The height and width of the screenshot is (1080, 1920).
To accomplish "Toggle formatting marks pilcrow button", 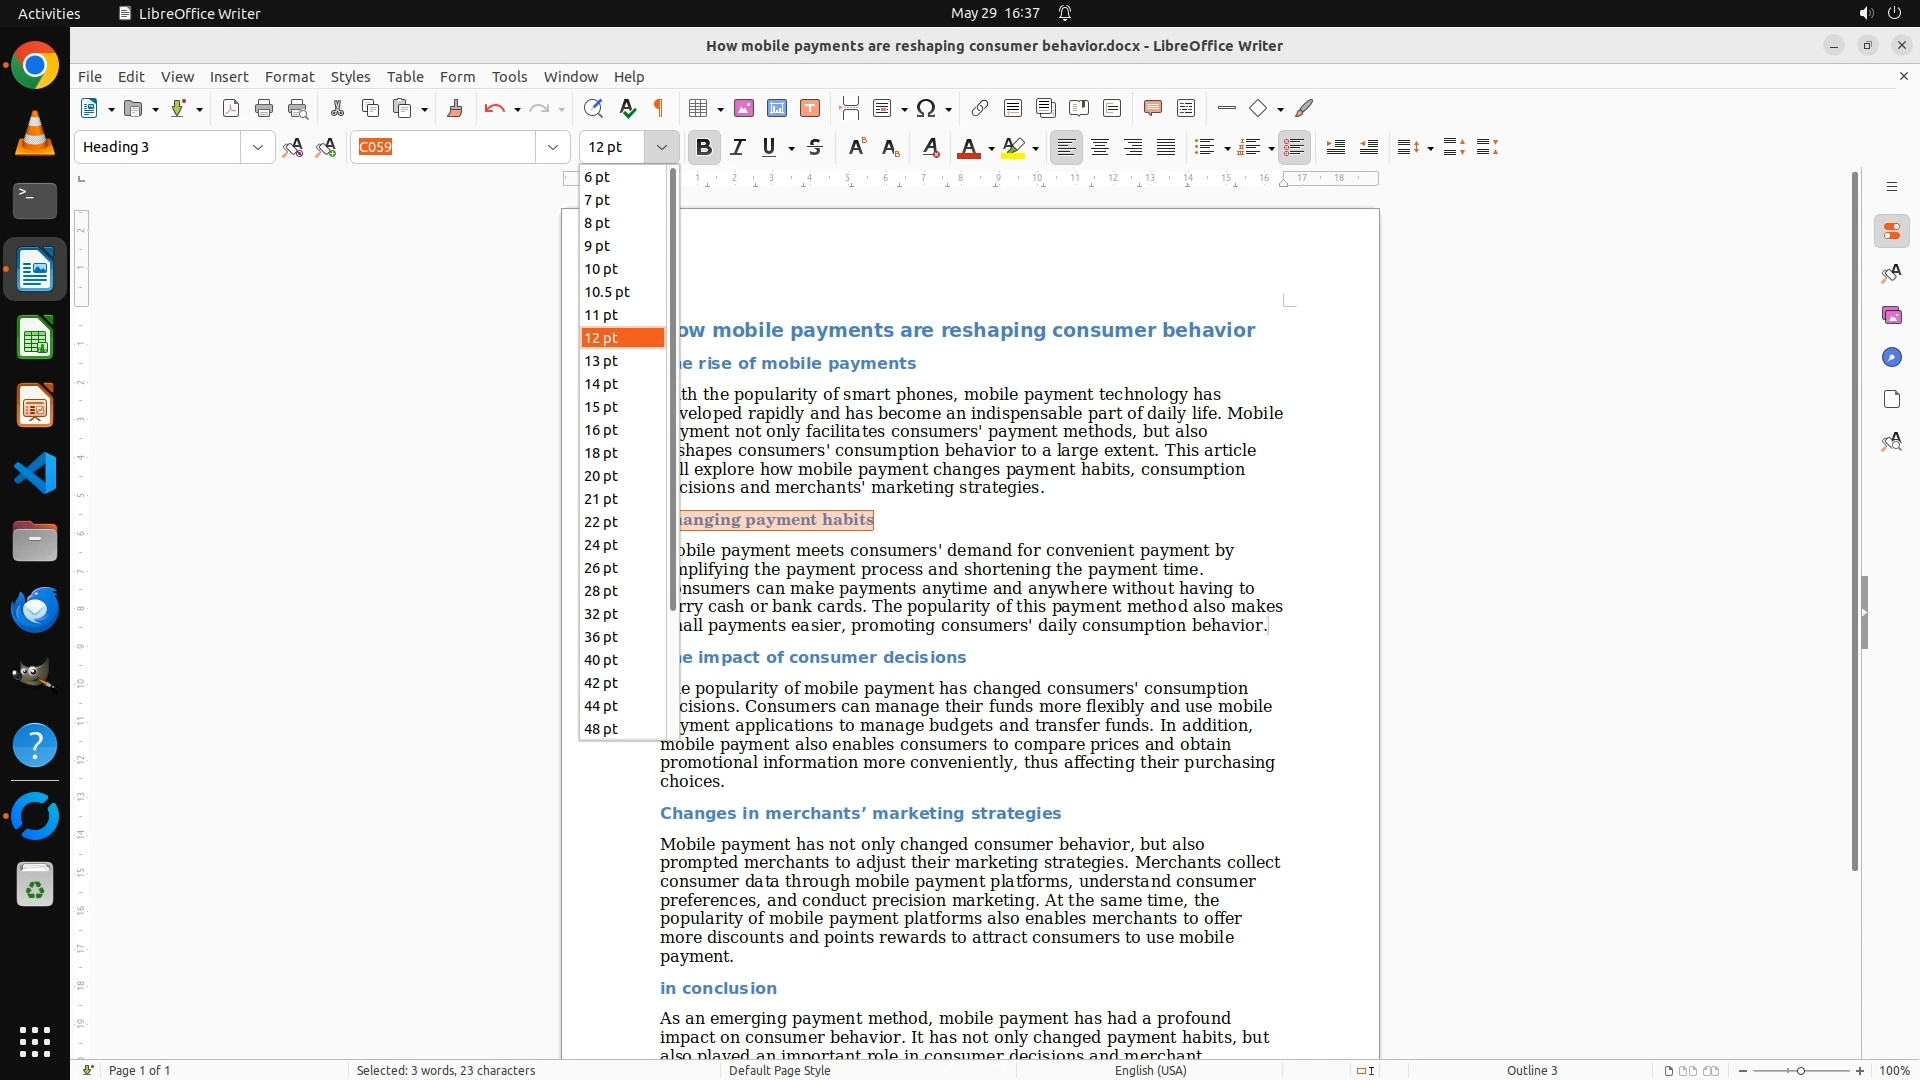I will pos(659,108).
